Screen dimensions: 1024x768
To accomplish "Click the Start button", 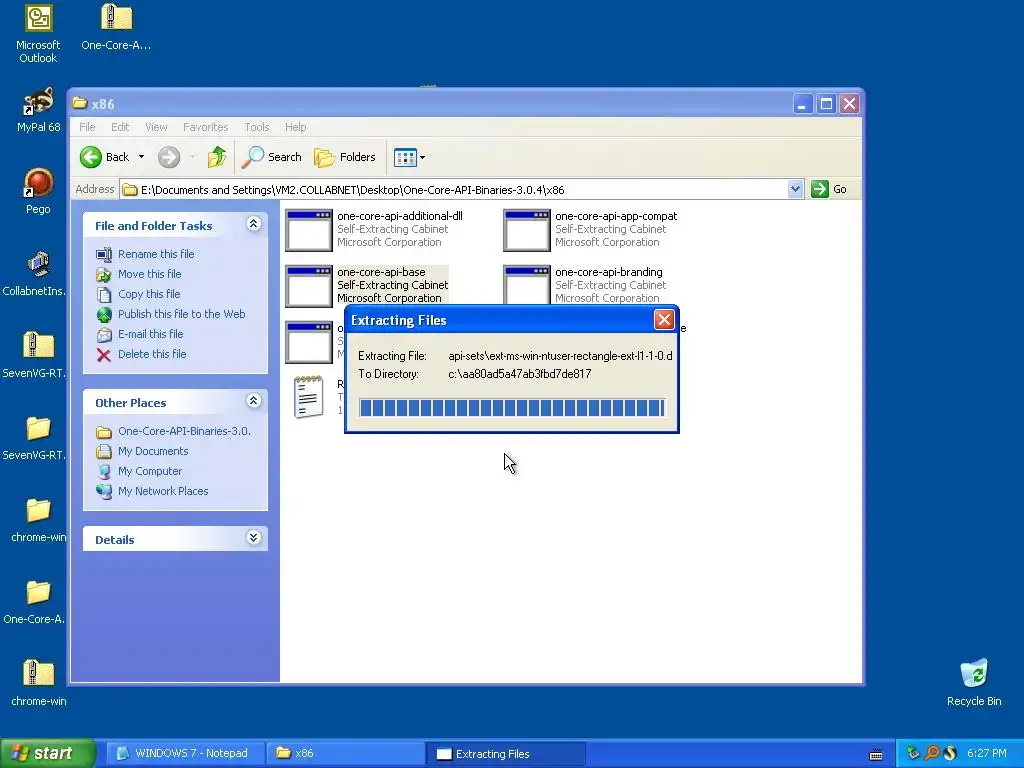I will [47, 753].
